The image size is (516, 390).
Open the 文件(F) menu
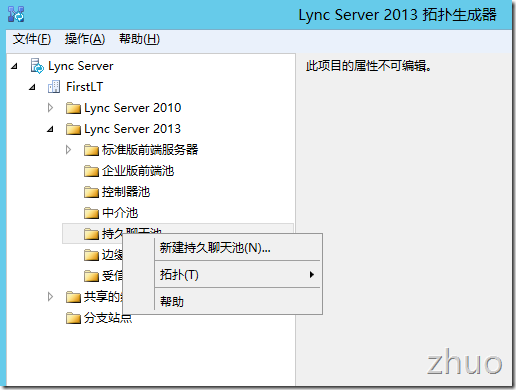coord(32,39)
